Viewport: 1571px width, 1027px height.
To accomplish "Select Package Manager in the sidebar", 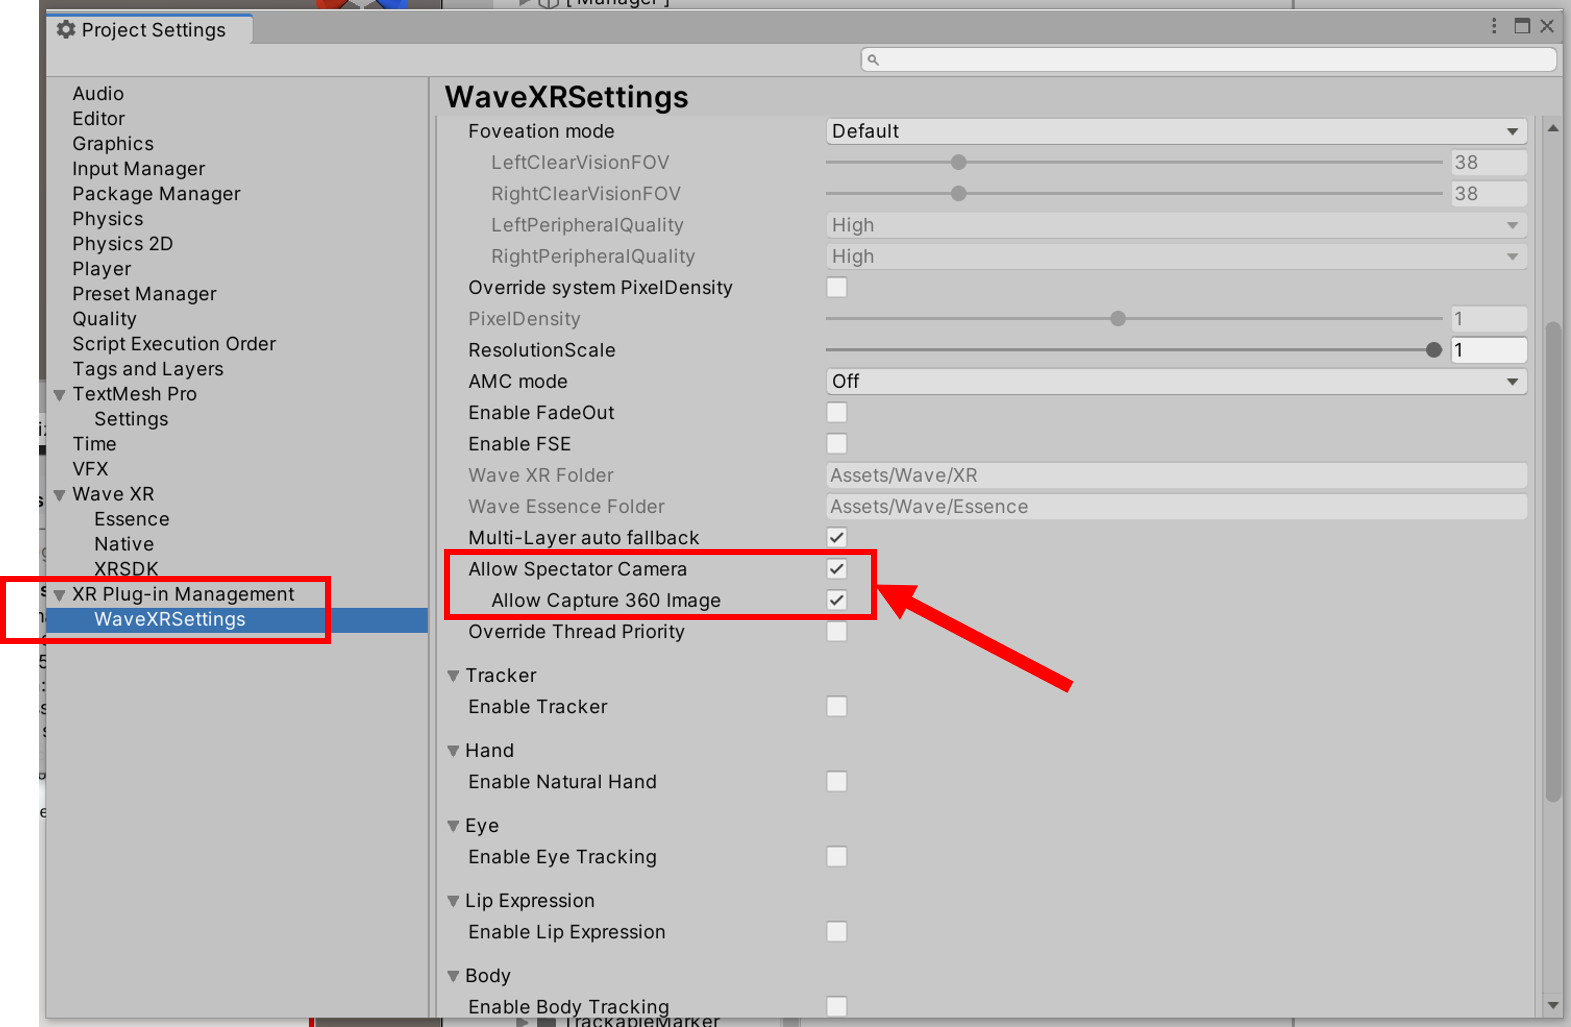I will (156, 194).
